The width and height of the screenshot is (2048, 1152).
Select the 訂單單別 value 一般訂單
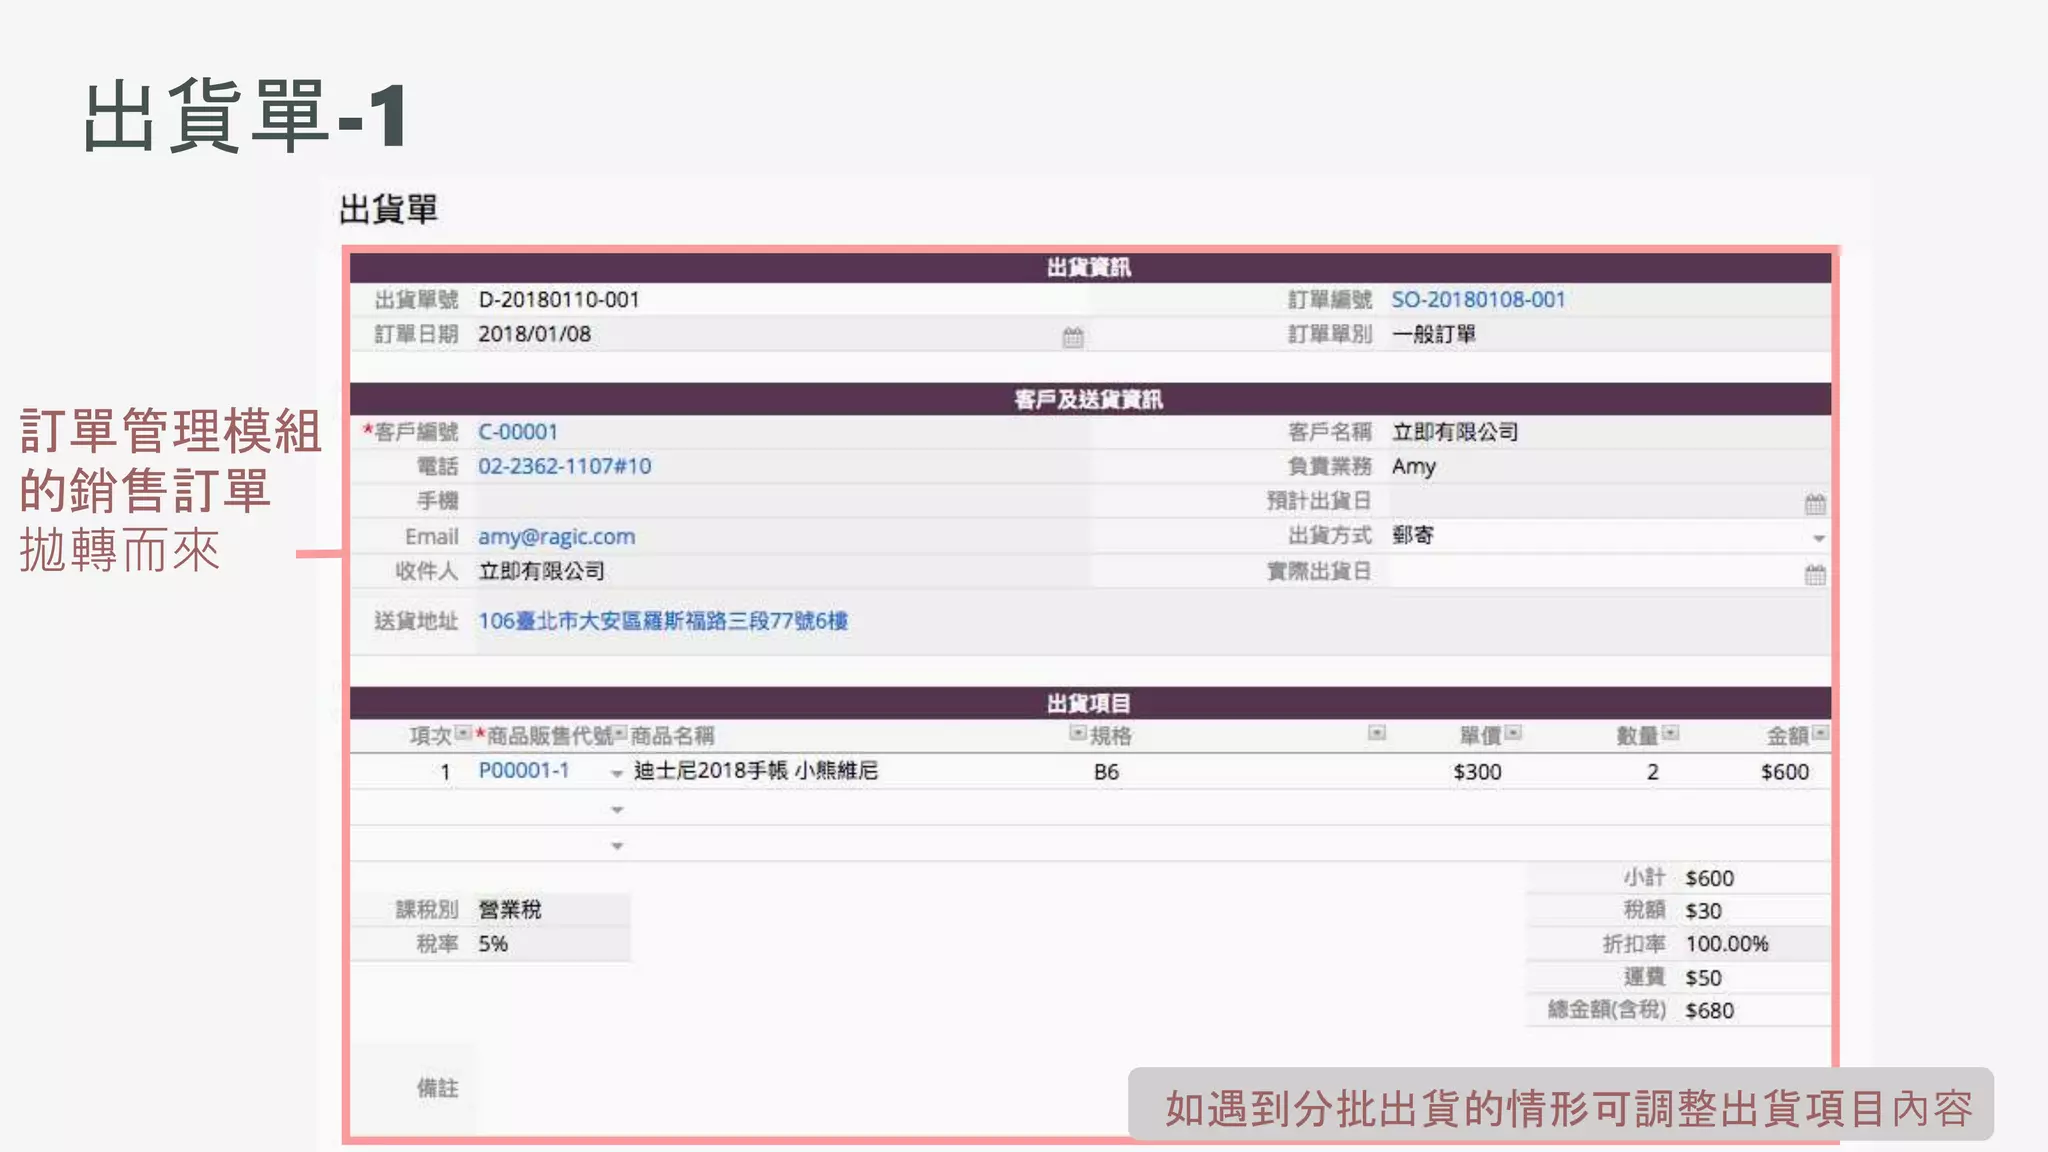[x=1433, y=334]
